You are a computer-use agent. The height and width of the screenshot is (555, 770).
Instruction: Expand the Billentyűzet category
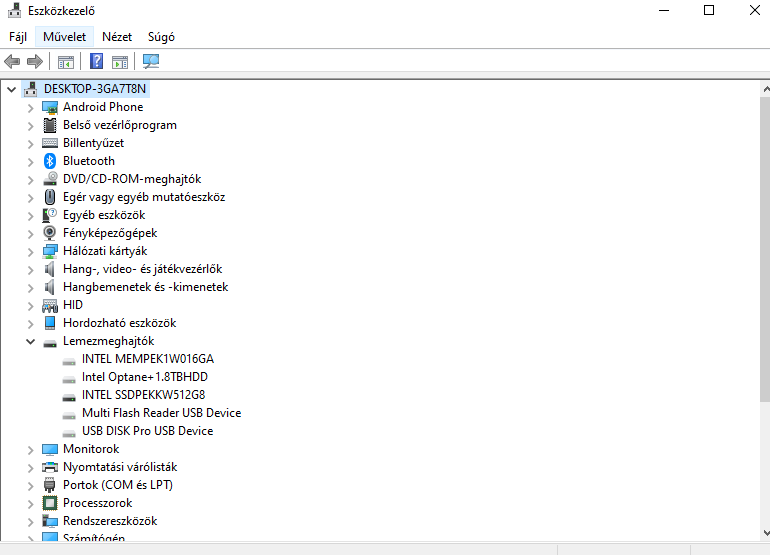pyautogui.click(x=30, y=143)
